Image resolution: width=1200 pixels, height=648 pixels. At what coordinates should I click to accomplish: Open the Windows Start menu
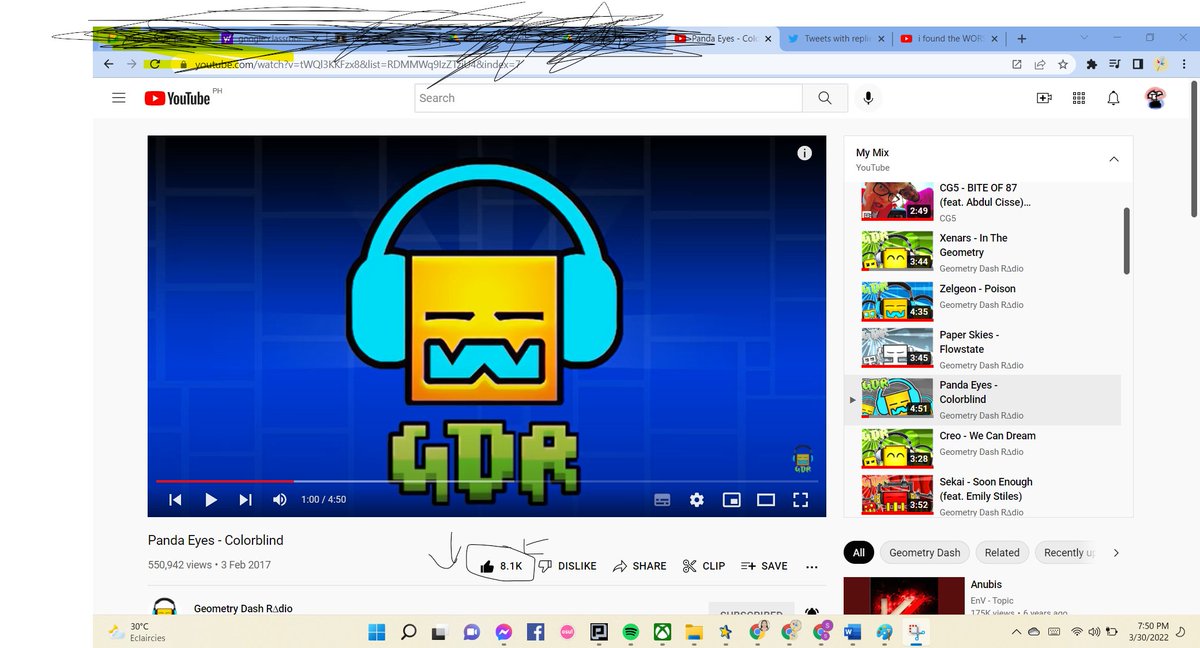pos(377,632)
